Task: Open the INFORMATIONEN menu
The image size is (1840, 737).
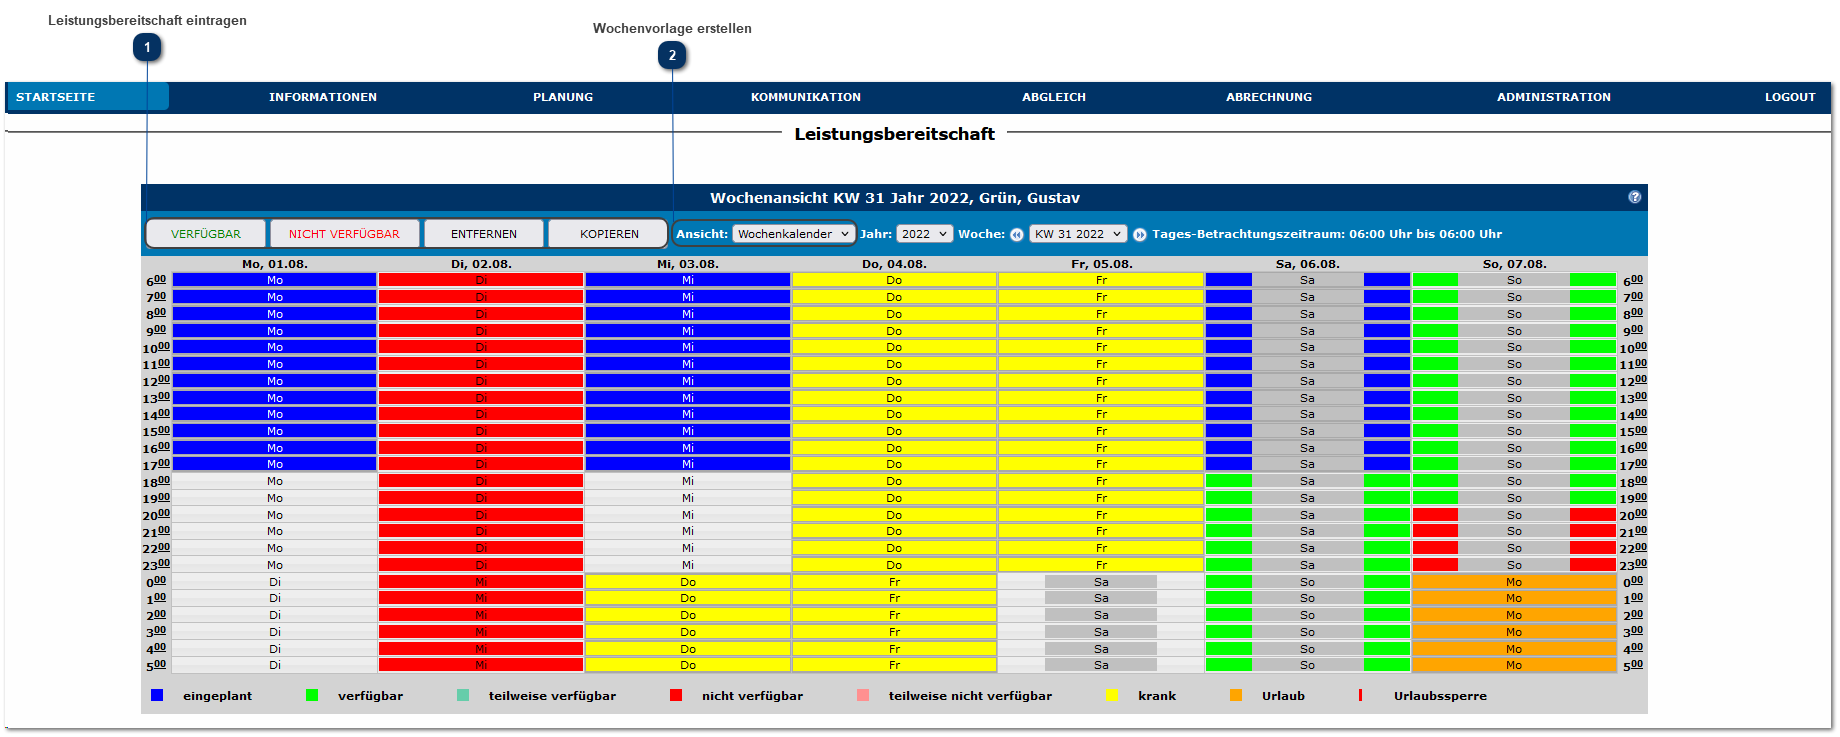Action: pyautogui.click(x=323, y=97)
